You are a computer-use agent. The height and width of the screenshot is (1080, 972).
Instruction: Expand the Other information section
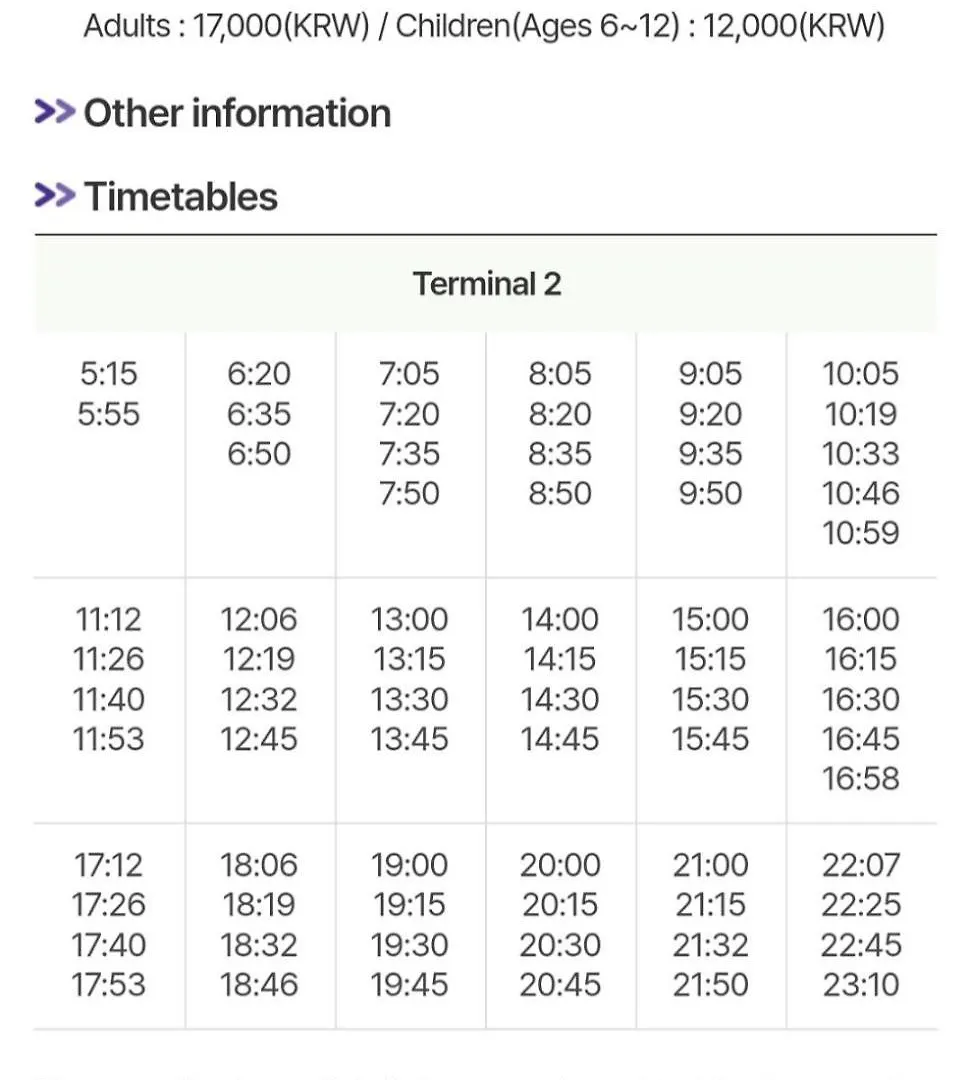[x=237, y=113]
